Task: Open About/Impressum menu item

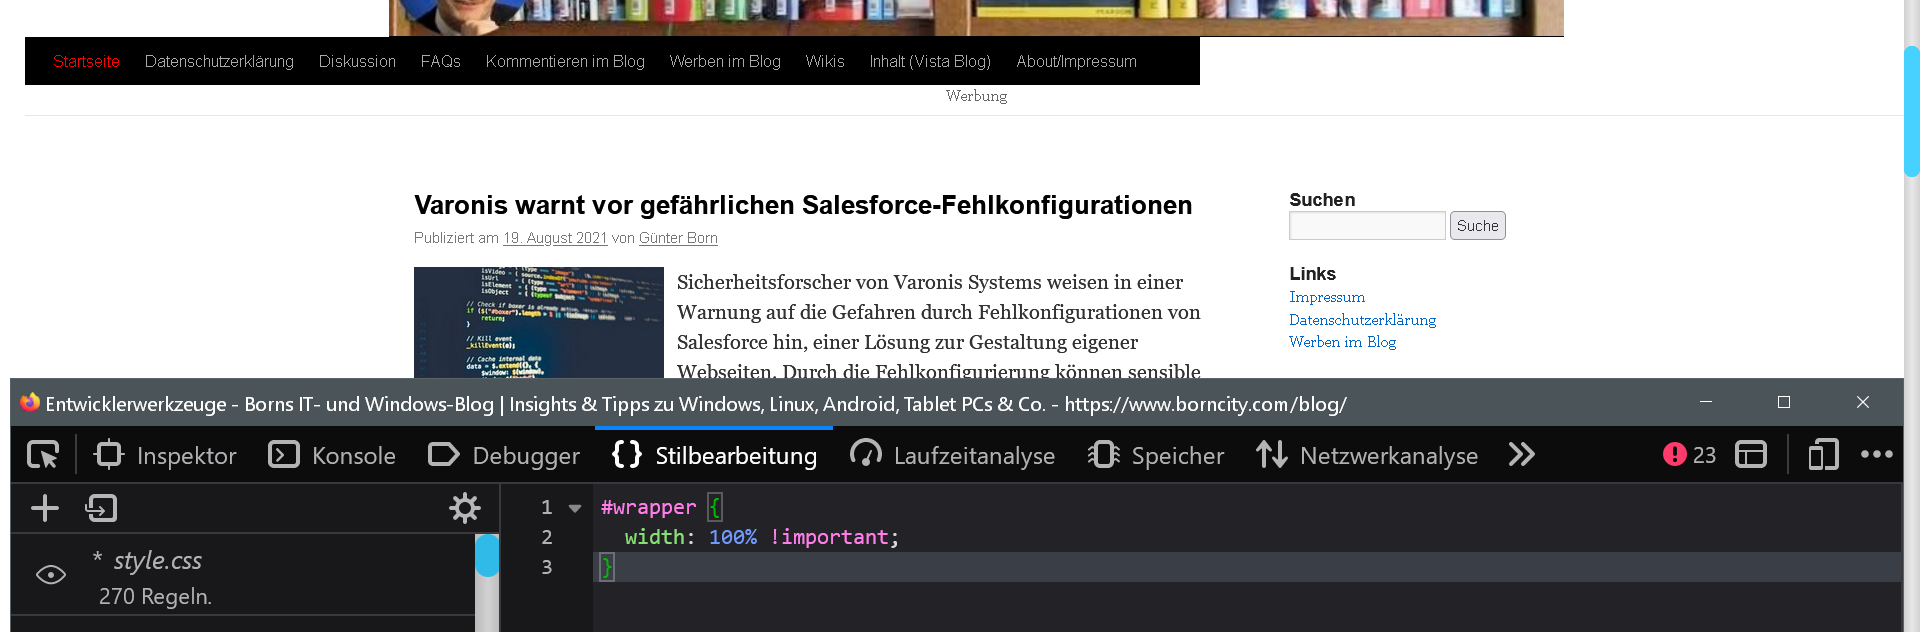Action: point(1076,62)
